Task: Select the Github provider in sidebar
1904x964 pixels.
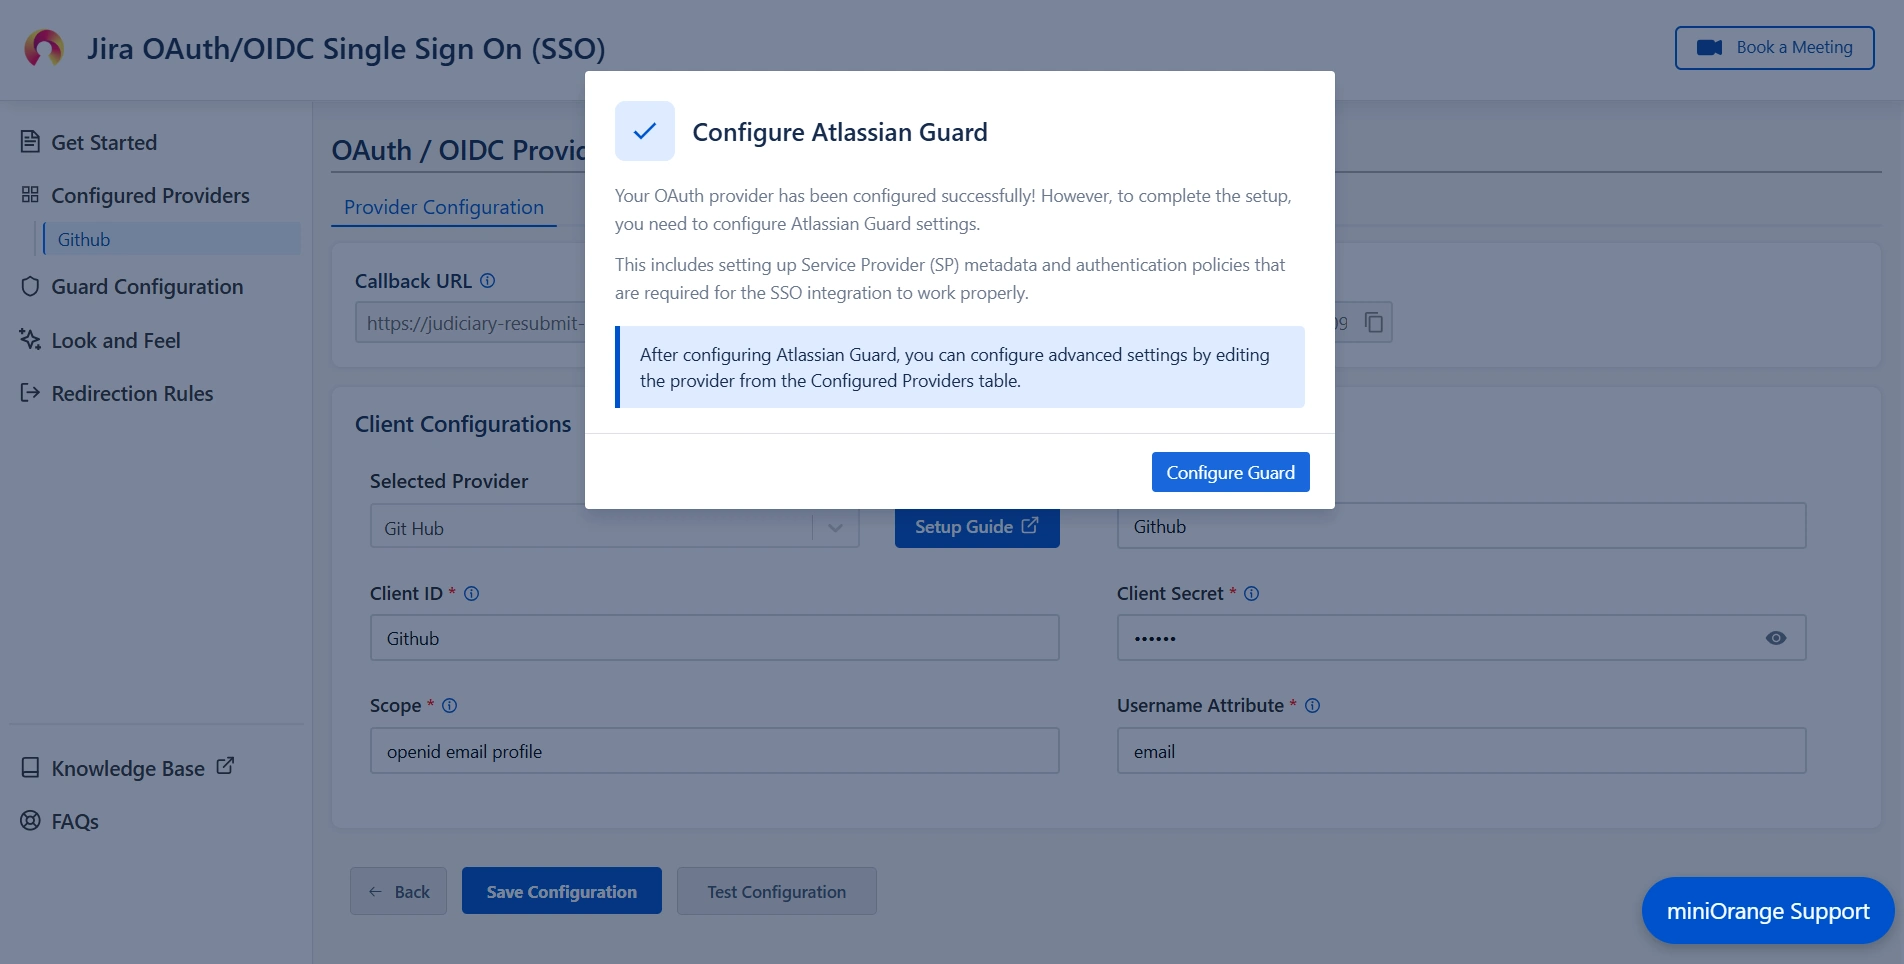Action: pyautogui.click(x=170, y=239)
